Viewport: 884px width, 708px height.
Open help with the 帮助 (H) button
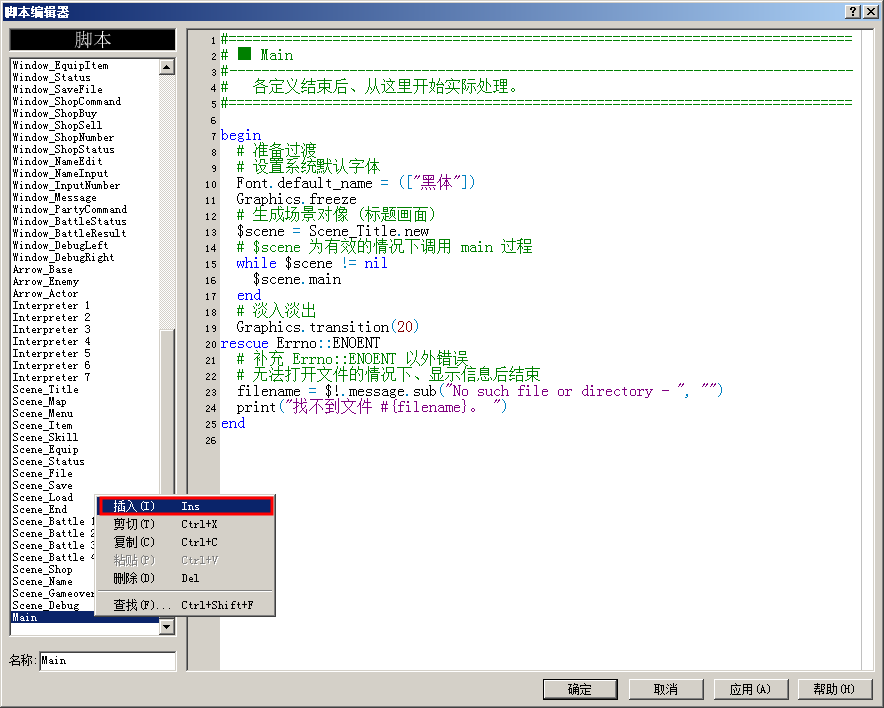[x=834, y=689]
